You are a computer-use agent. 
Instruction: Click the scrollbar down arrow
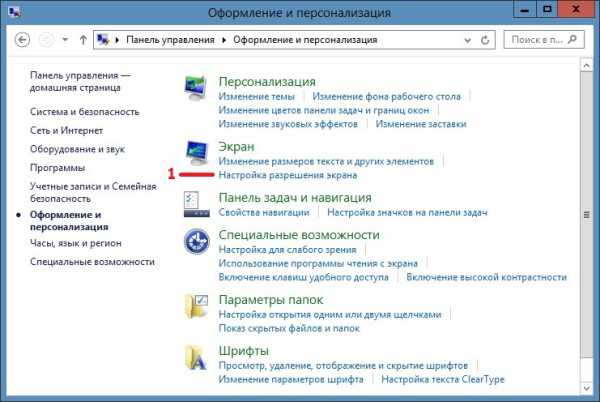tap(587, 389)
